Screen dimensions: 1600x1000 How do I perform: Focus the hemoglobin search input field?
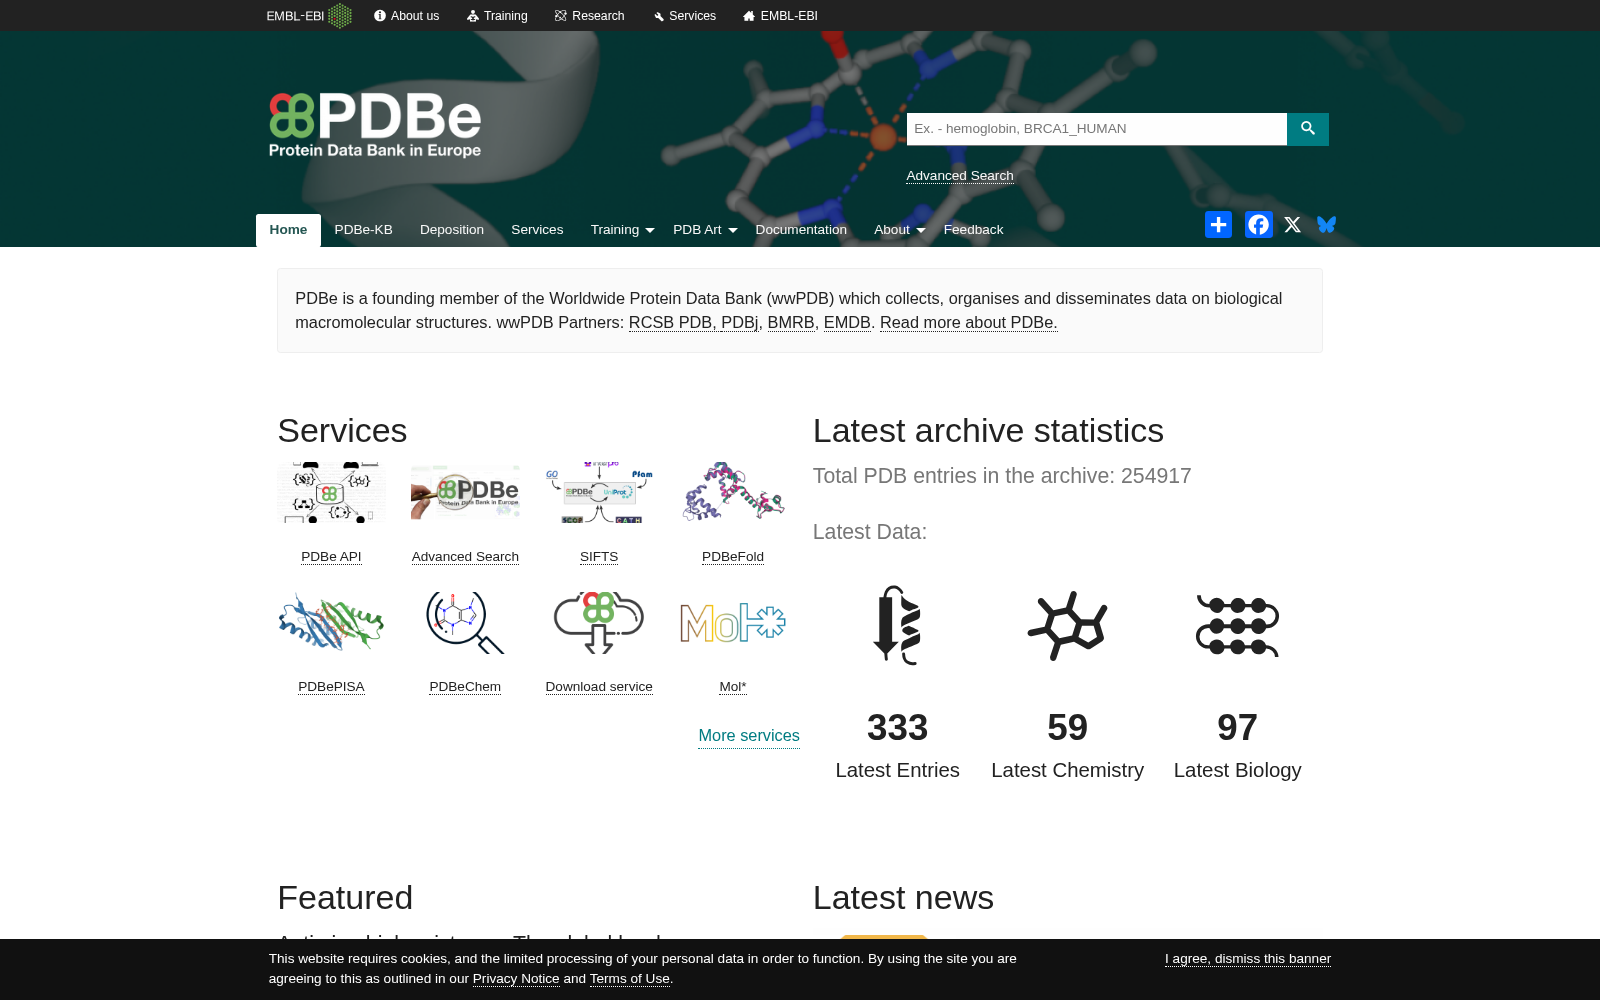(x=1097, y=129)
